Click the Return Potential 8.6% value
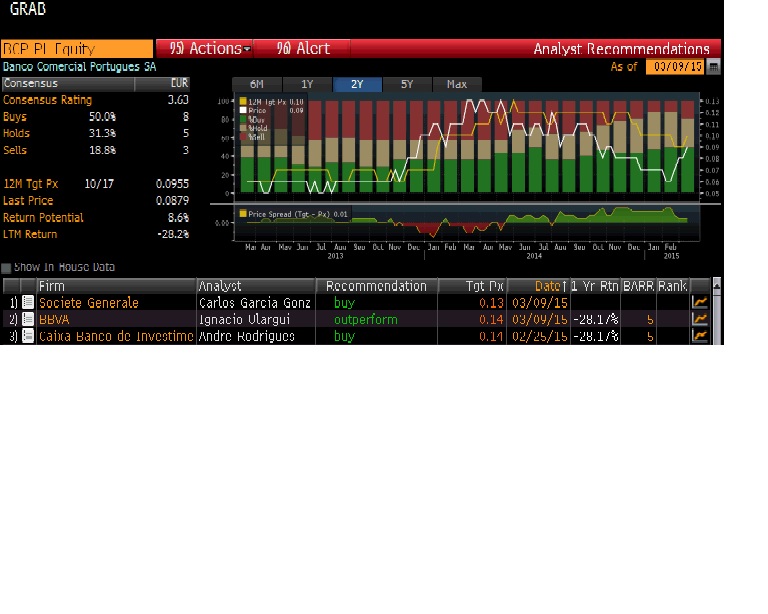Image resolution: width=768 pixels, height=614 pixels. [x=178, y=217]
